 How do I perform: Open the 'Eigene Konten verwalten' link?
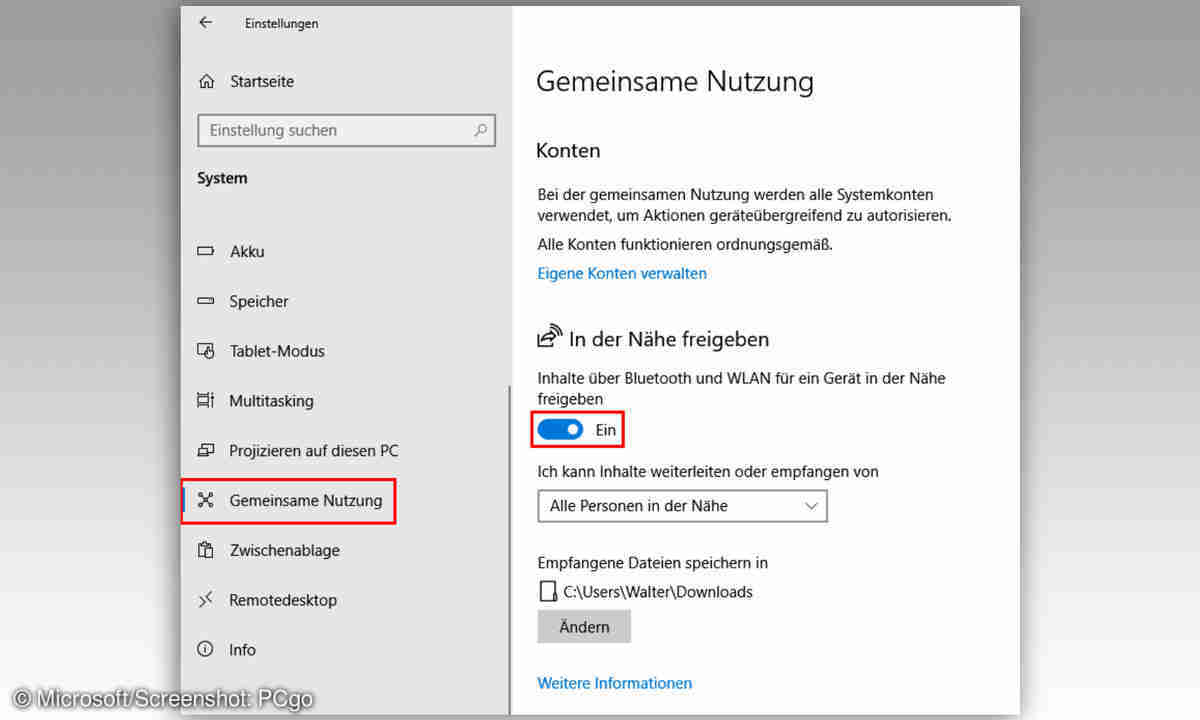pos(622,273)
